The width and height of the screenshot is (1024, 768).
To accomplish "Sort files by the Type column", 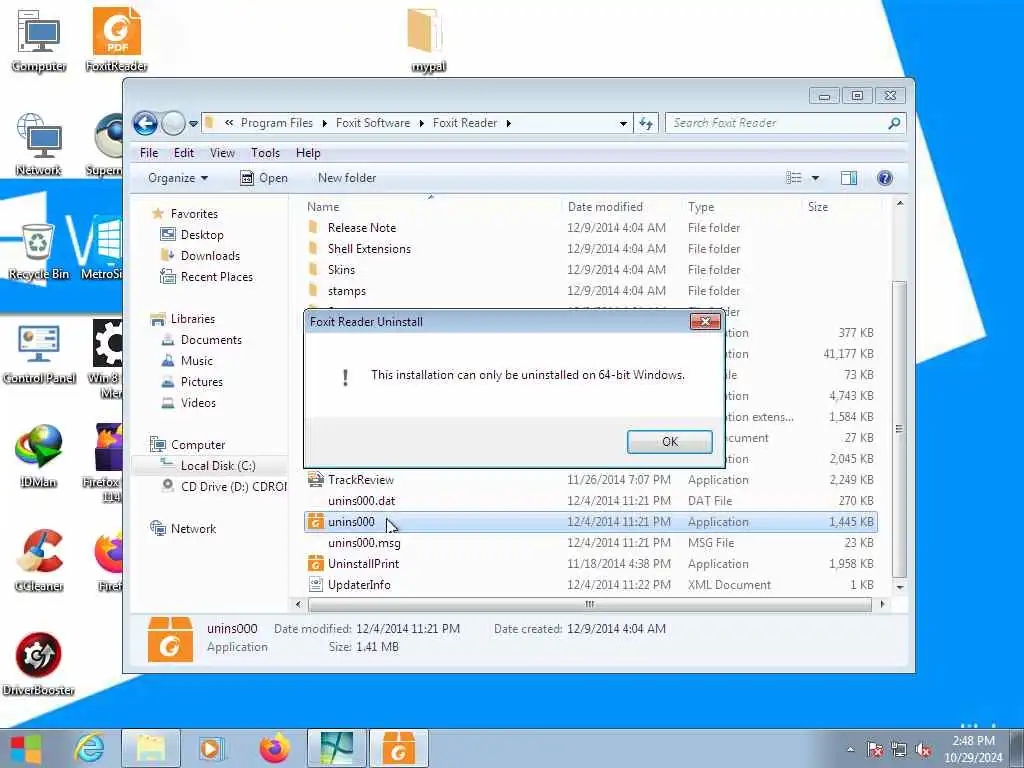I will pyautogui.click(x=742, y=207).
